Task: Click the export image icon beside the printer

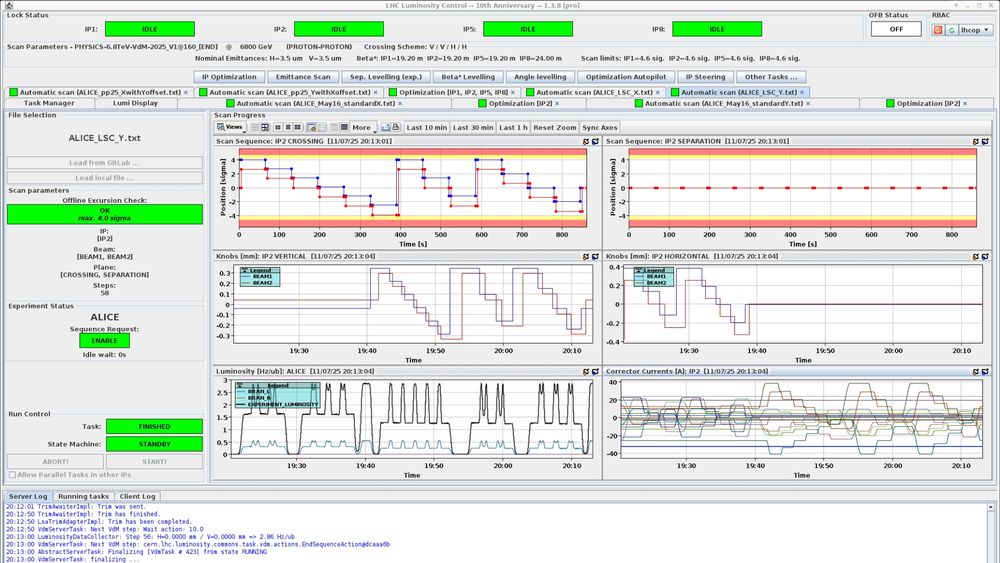Action: click(385, 128)
